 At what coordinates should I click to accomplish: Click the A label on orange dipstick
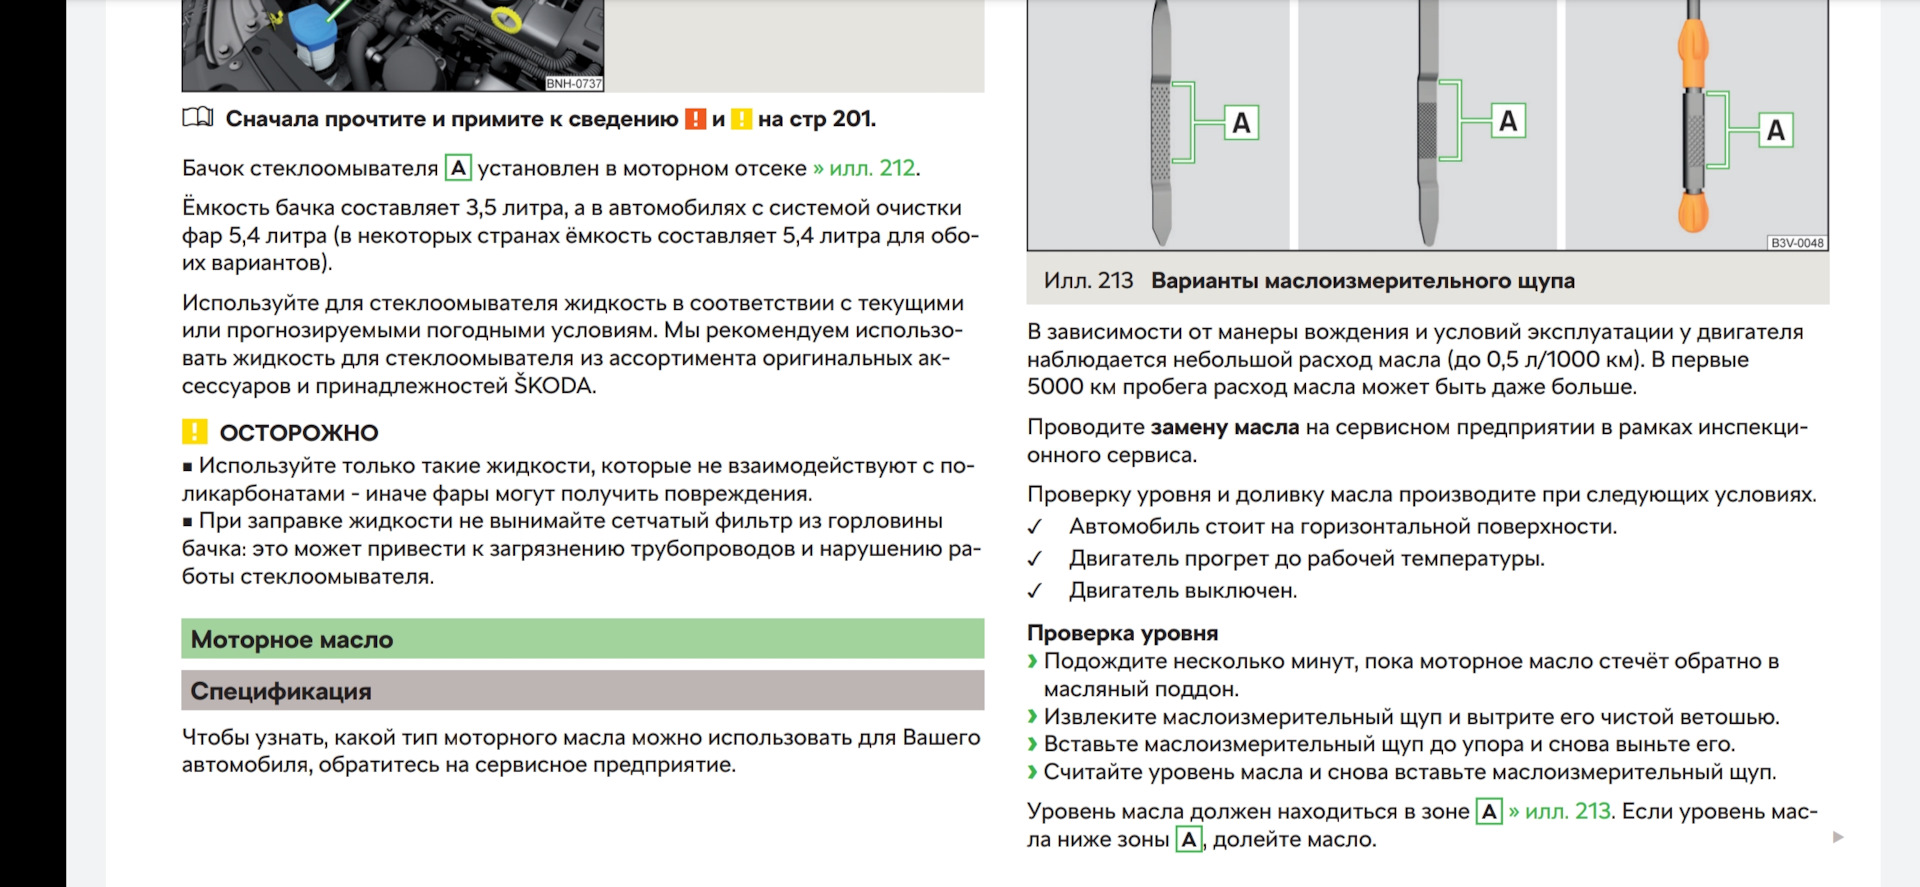click(1776, 130)
